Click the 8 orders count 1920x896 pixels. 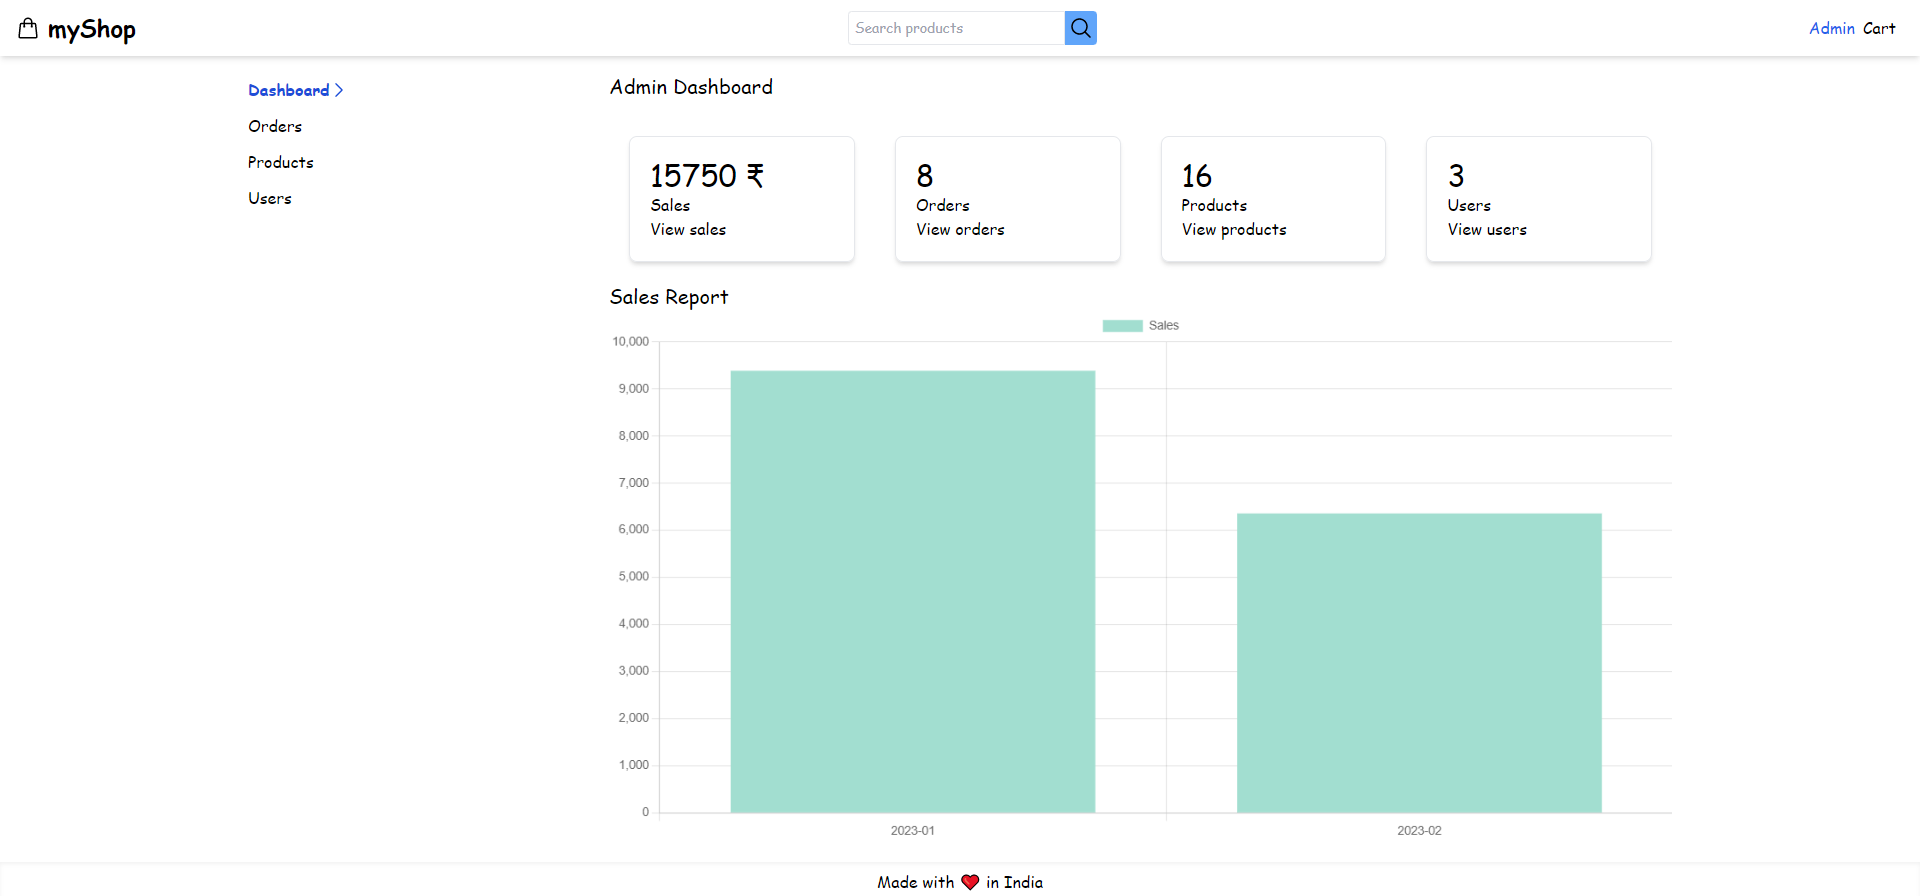tap(925, 176)
